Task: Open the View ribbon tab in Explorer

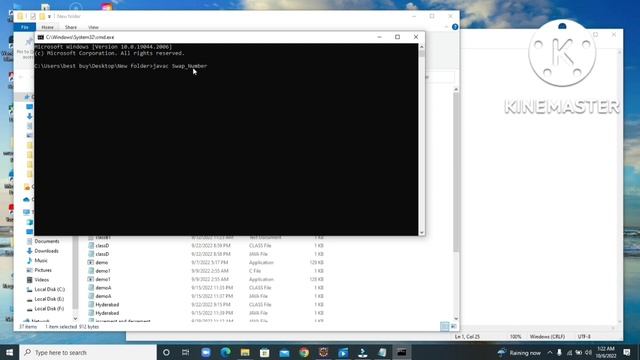Action: tap(93, 27)
